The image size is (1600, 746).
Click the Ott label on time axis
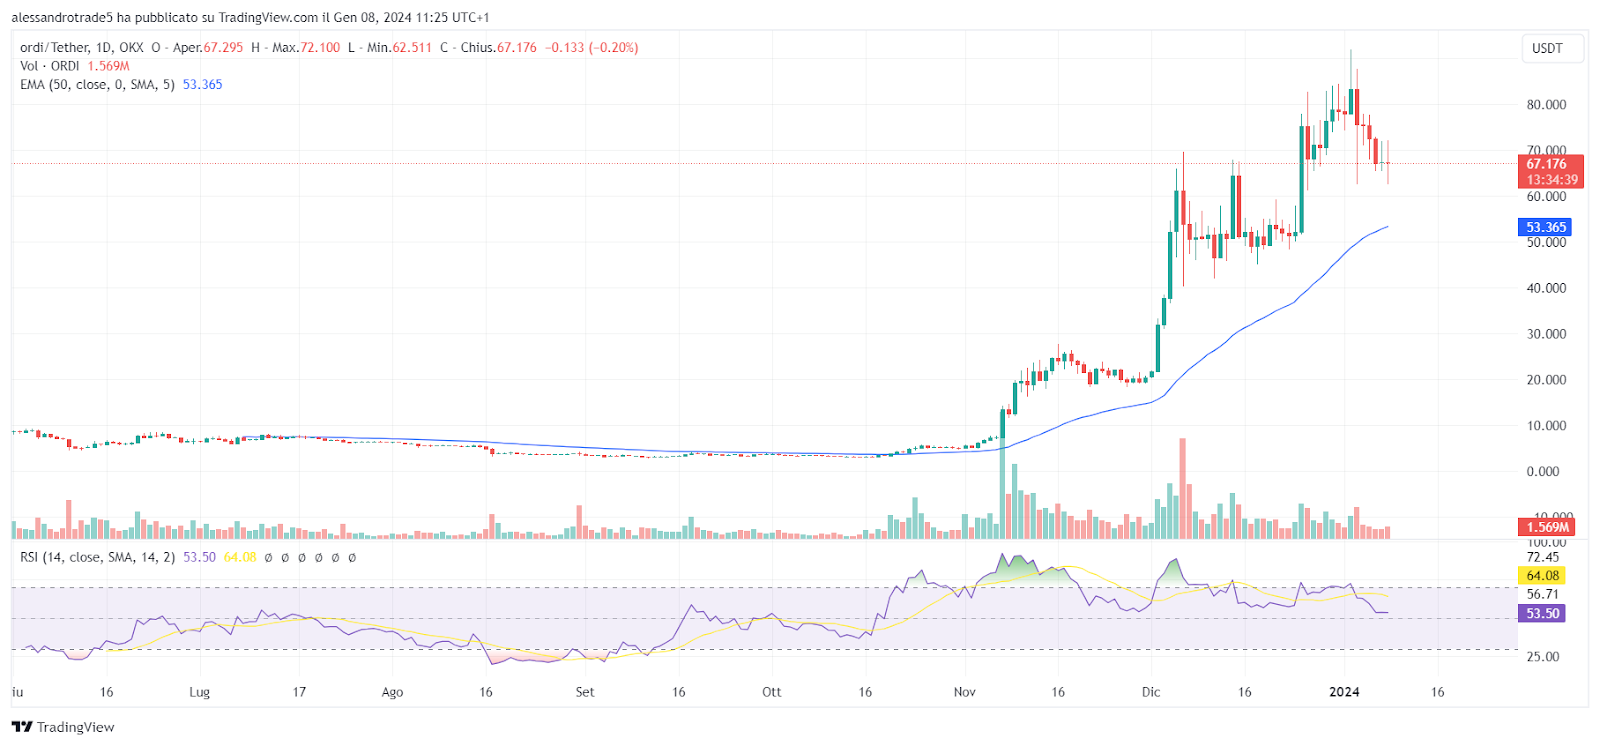pyautogui.click(x=772, y=692)
